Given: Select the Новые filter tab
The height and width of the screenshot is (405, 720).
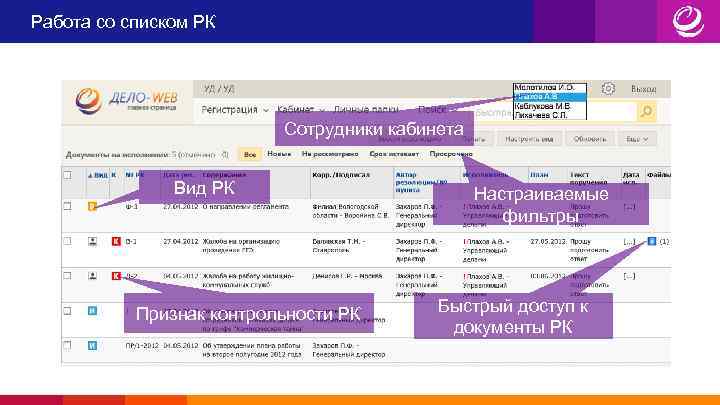Looking at the screenshot, I should [x=279, y=154].
